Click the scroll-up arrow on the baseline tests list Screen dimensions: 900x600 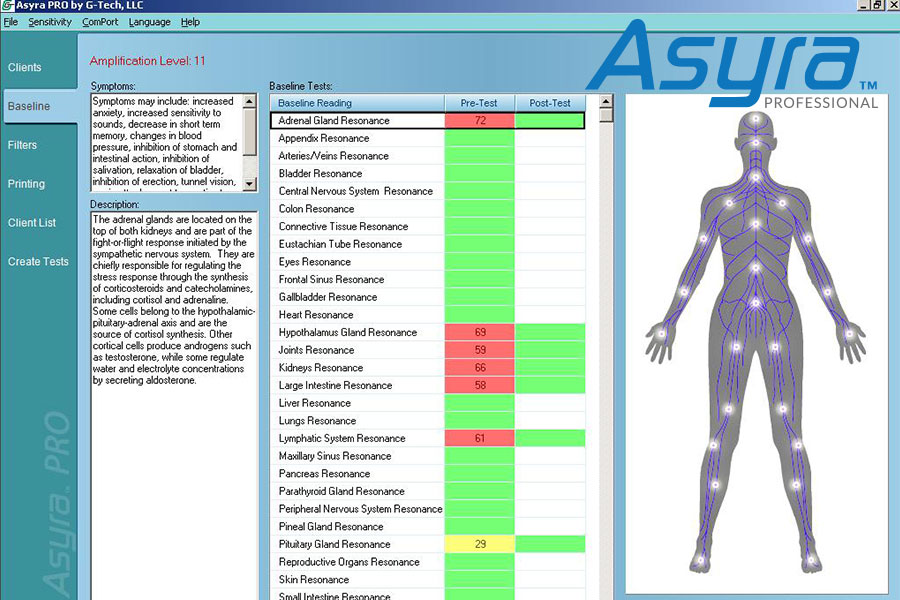click(604, 100)
